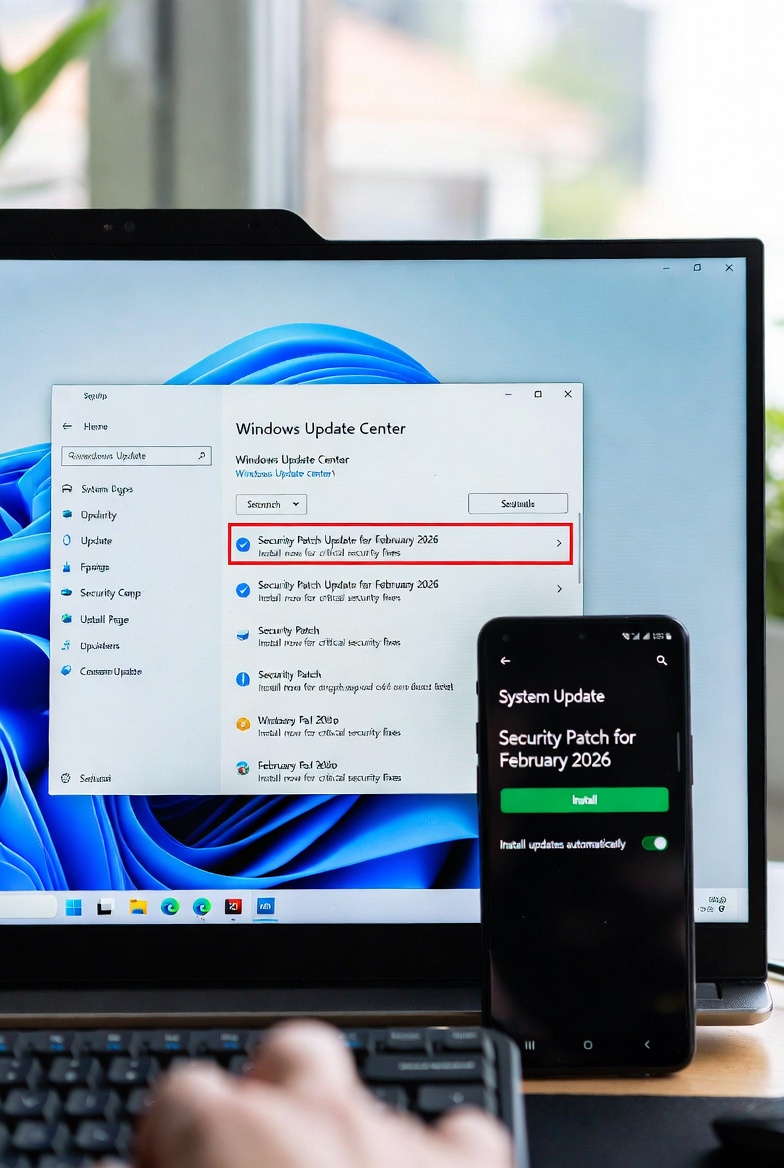The width and height of the screenshot is (784, 1168).
Task: Click the icon beside Ustall Page
Action: [x=67, y=619]
